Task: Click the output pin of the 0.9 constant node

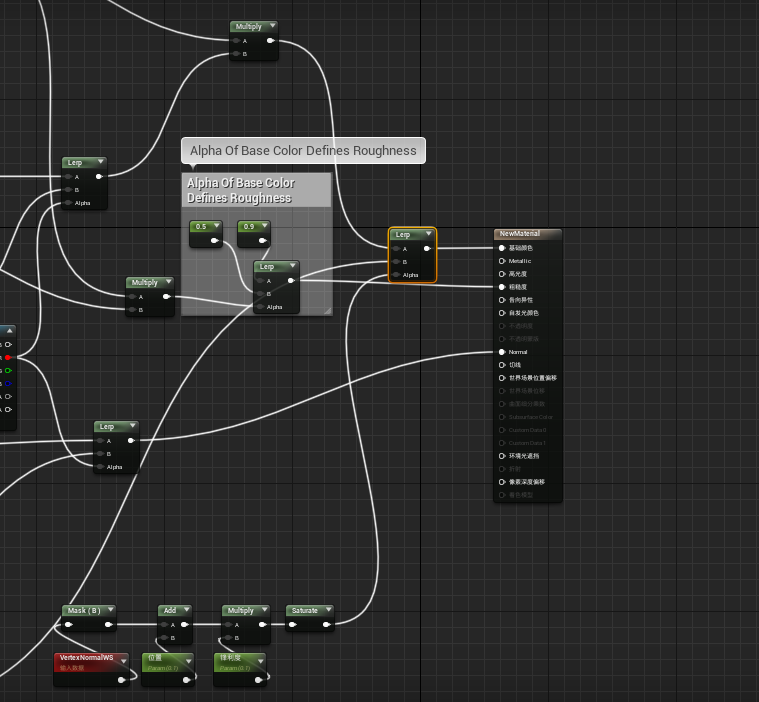Action: point(262,241)
